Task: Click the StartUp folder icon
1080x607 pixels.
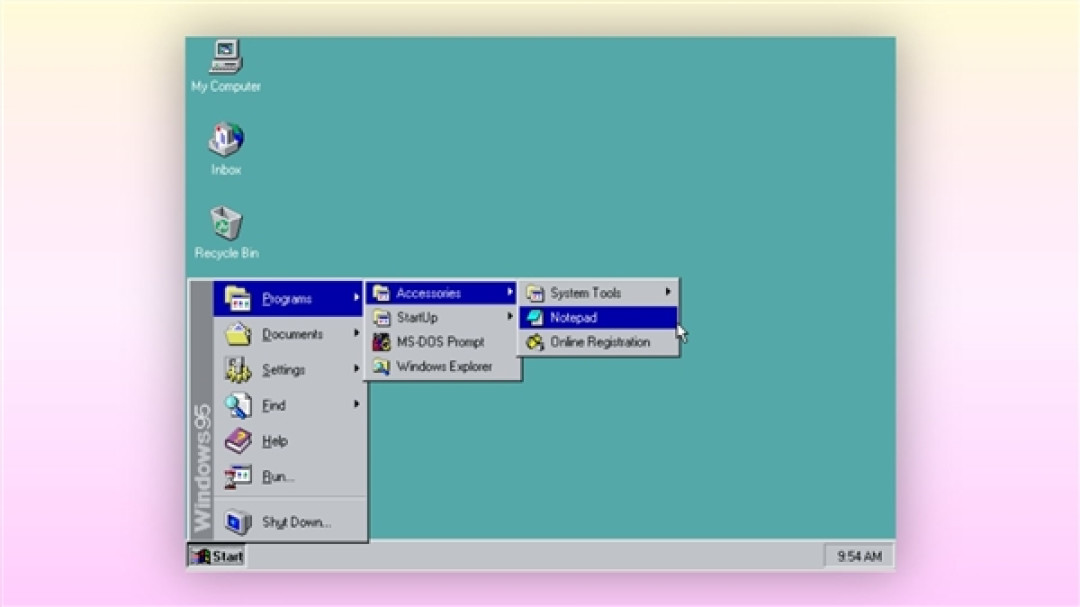Action: click(x=382, y=318)
